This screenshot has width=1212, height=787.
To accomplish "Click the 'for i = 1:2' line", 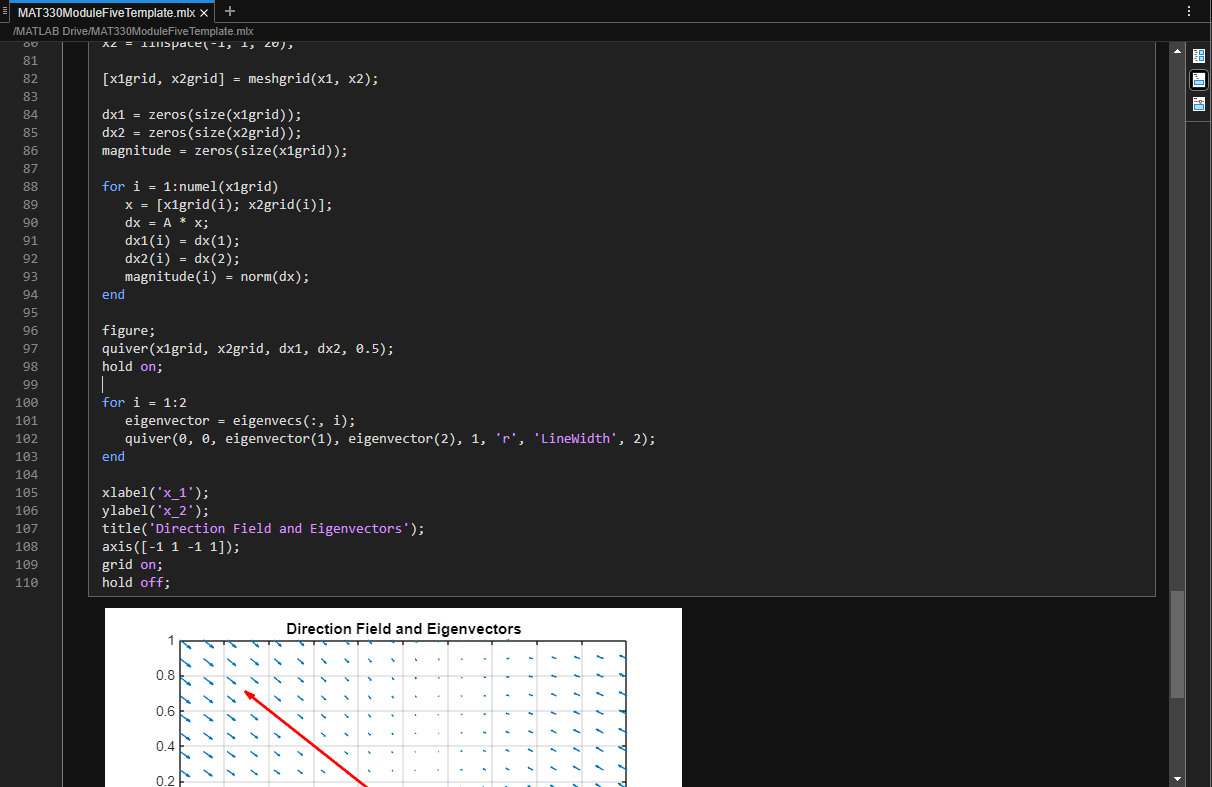I will click(x=144, y=403).
